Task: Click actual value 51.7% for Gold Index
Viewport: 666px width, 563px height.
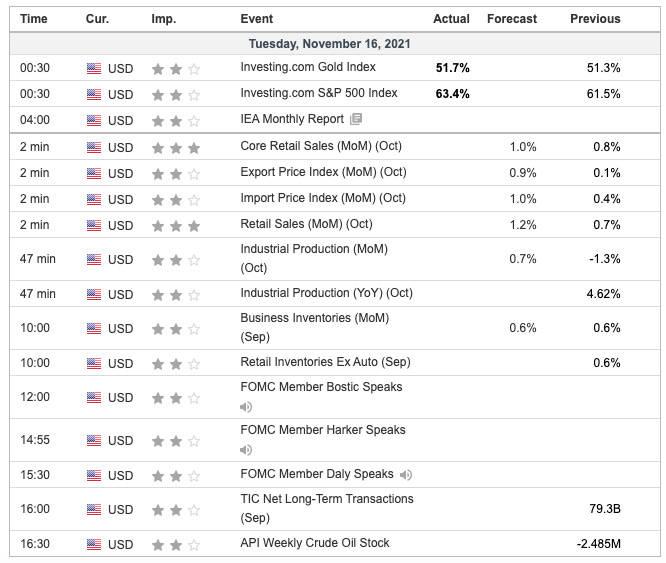Action: (452, 68)
